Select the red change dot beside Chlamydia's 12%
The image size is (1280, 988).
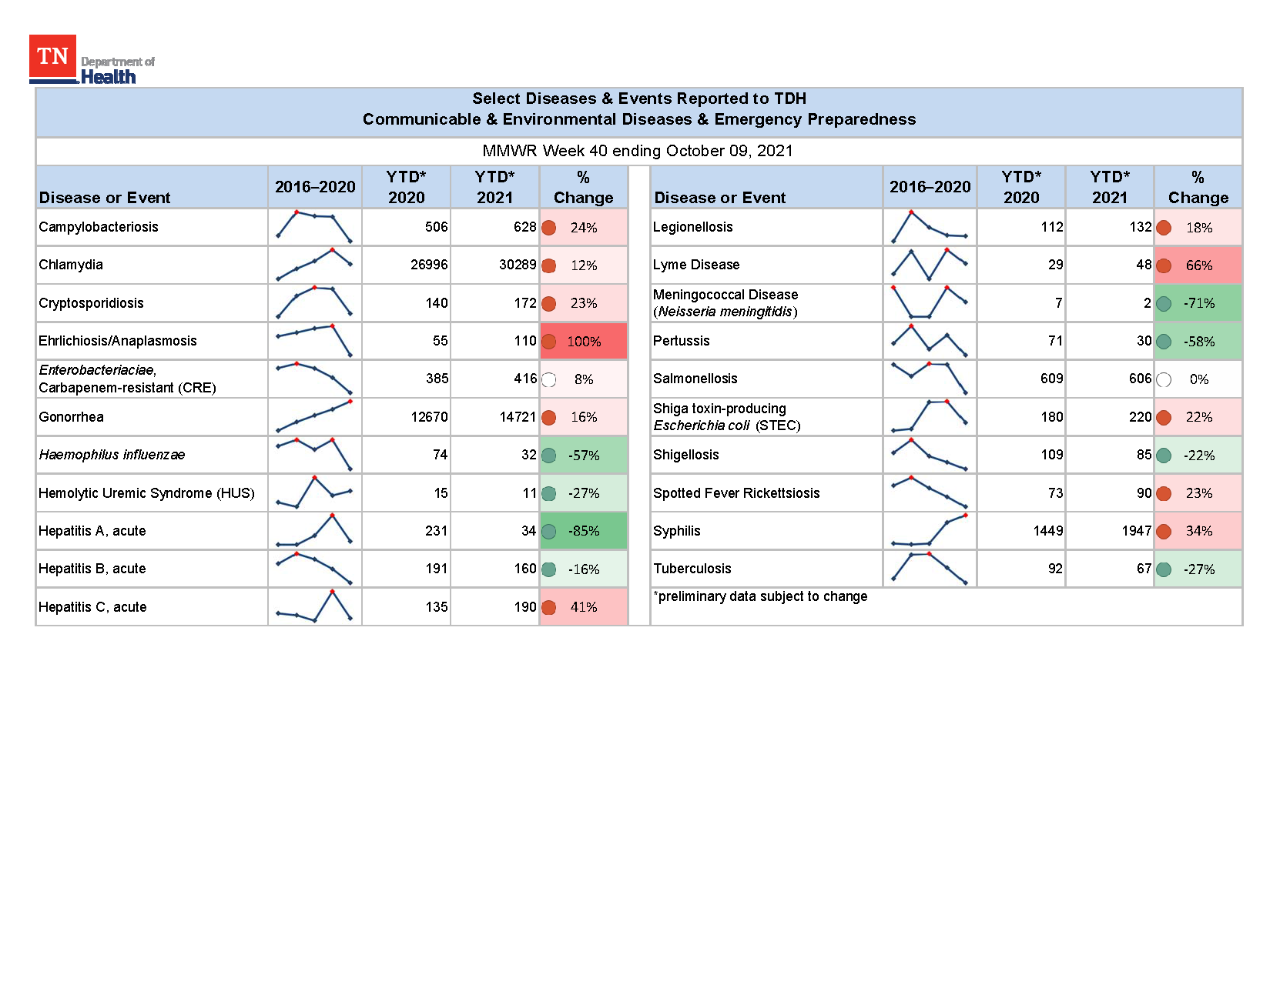pos(549,266)
